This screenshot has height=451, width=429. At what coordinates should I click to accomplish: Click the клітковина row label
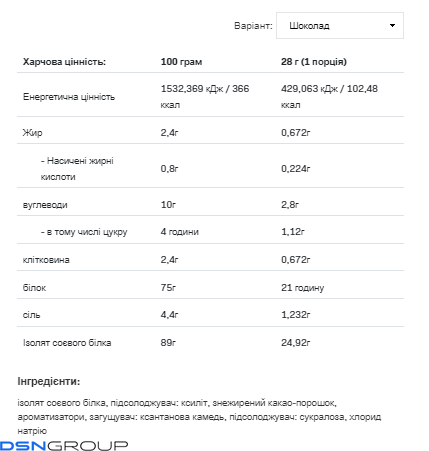click(x=46, y=260)
